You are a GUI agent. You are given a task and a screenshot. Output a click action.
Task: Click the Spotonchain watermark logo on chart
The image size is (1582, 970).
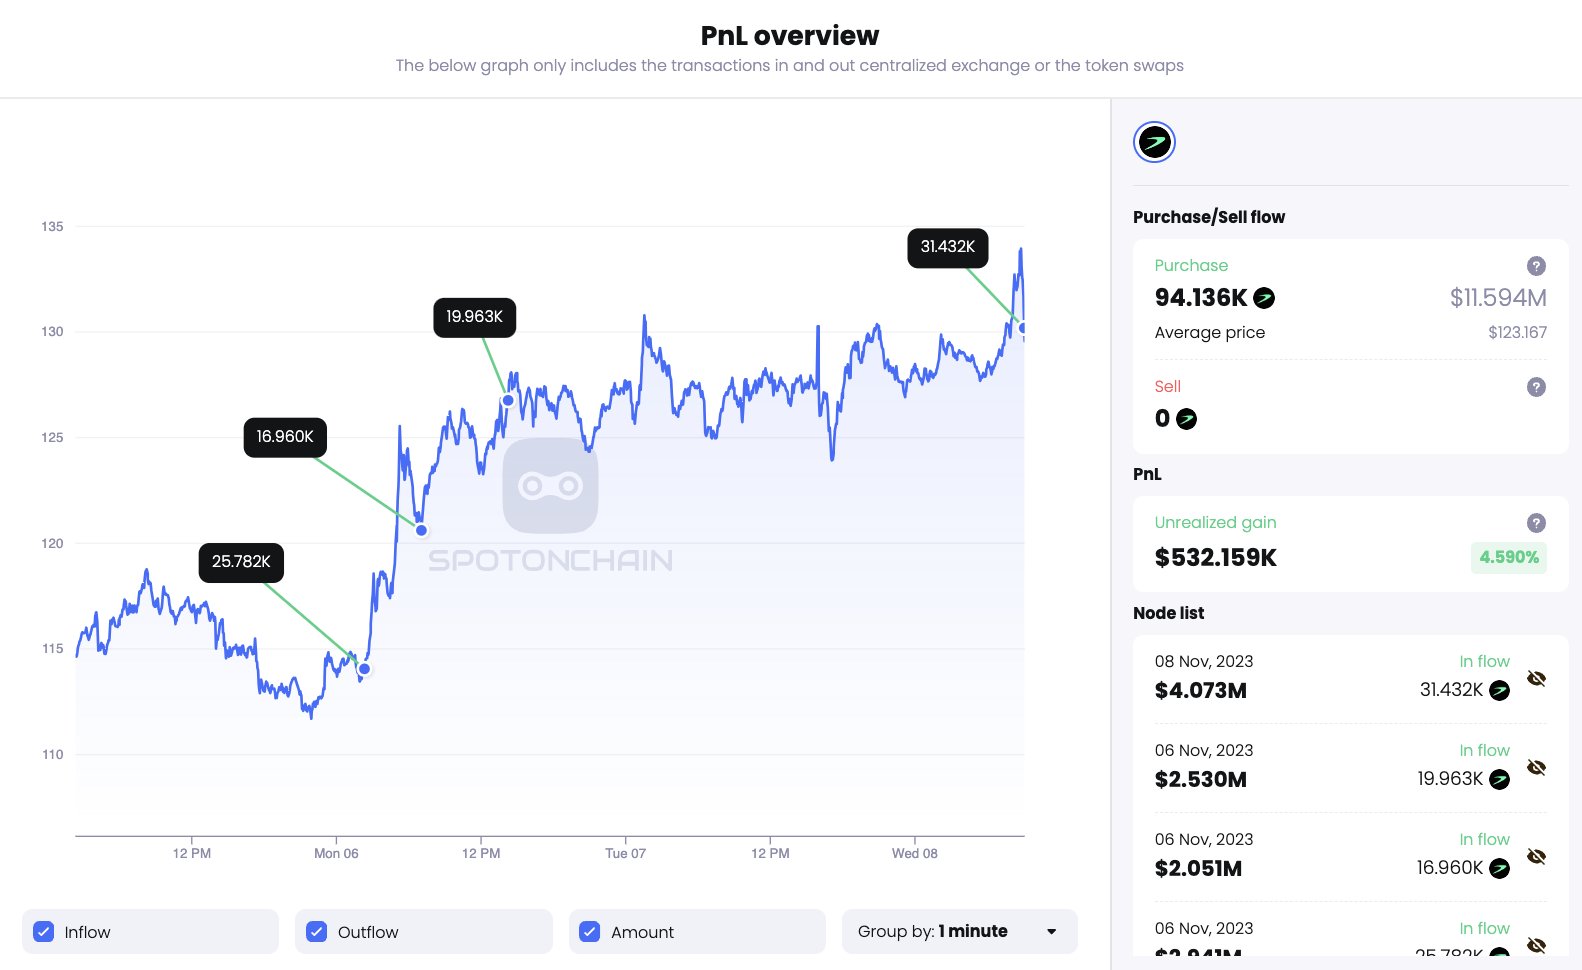tap(550, 486)
